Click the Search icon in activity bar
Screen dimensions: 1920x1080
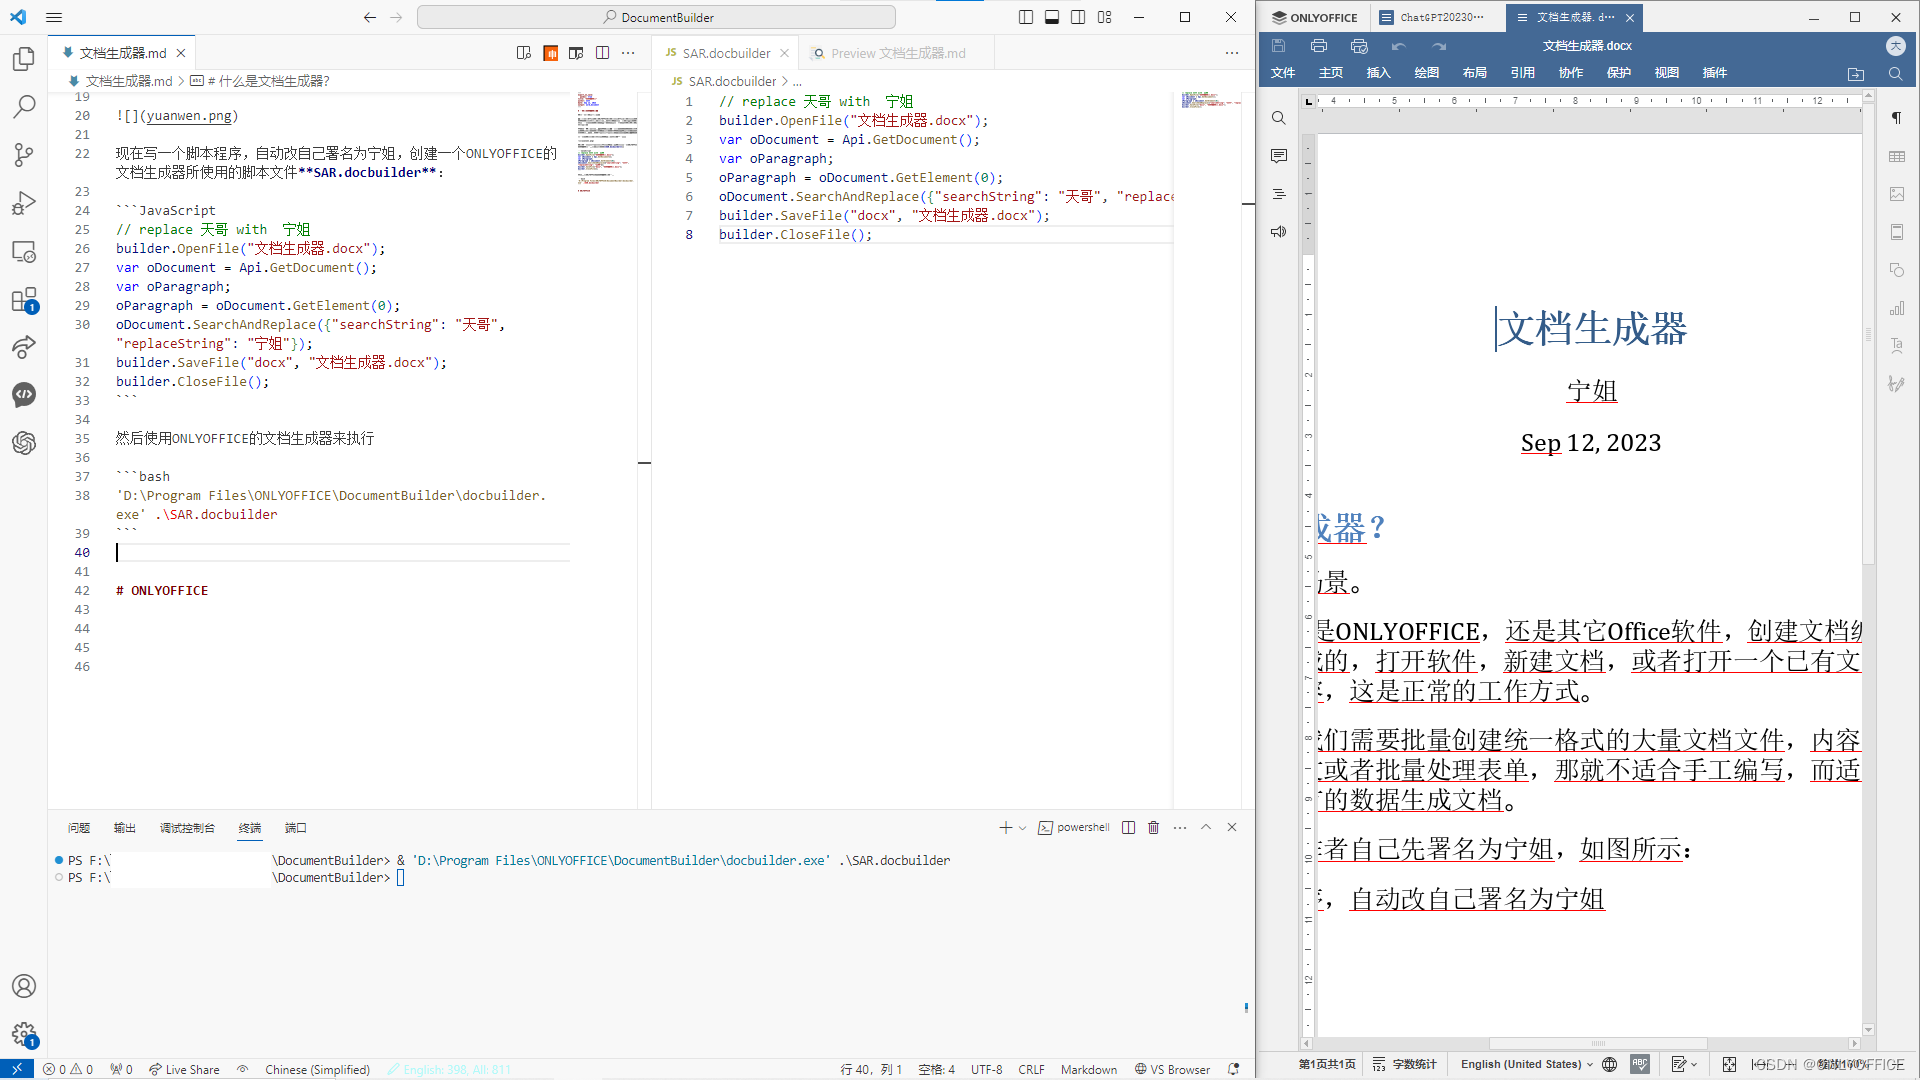(24, 107)
